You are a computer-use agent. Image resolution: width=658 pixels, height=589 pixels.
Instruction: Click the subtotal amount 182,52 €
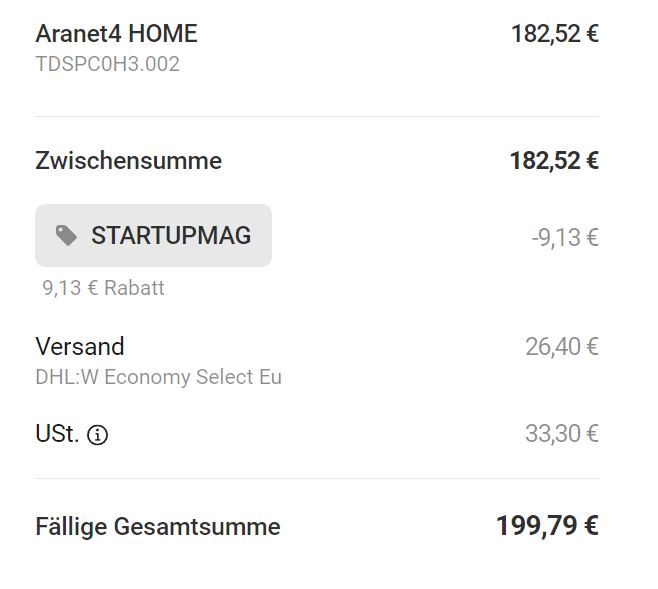554,161
